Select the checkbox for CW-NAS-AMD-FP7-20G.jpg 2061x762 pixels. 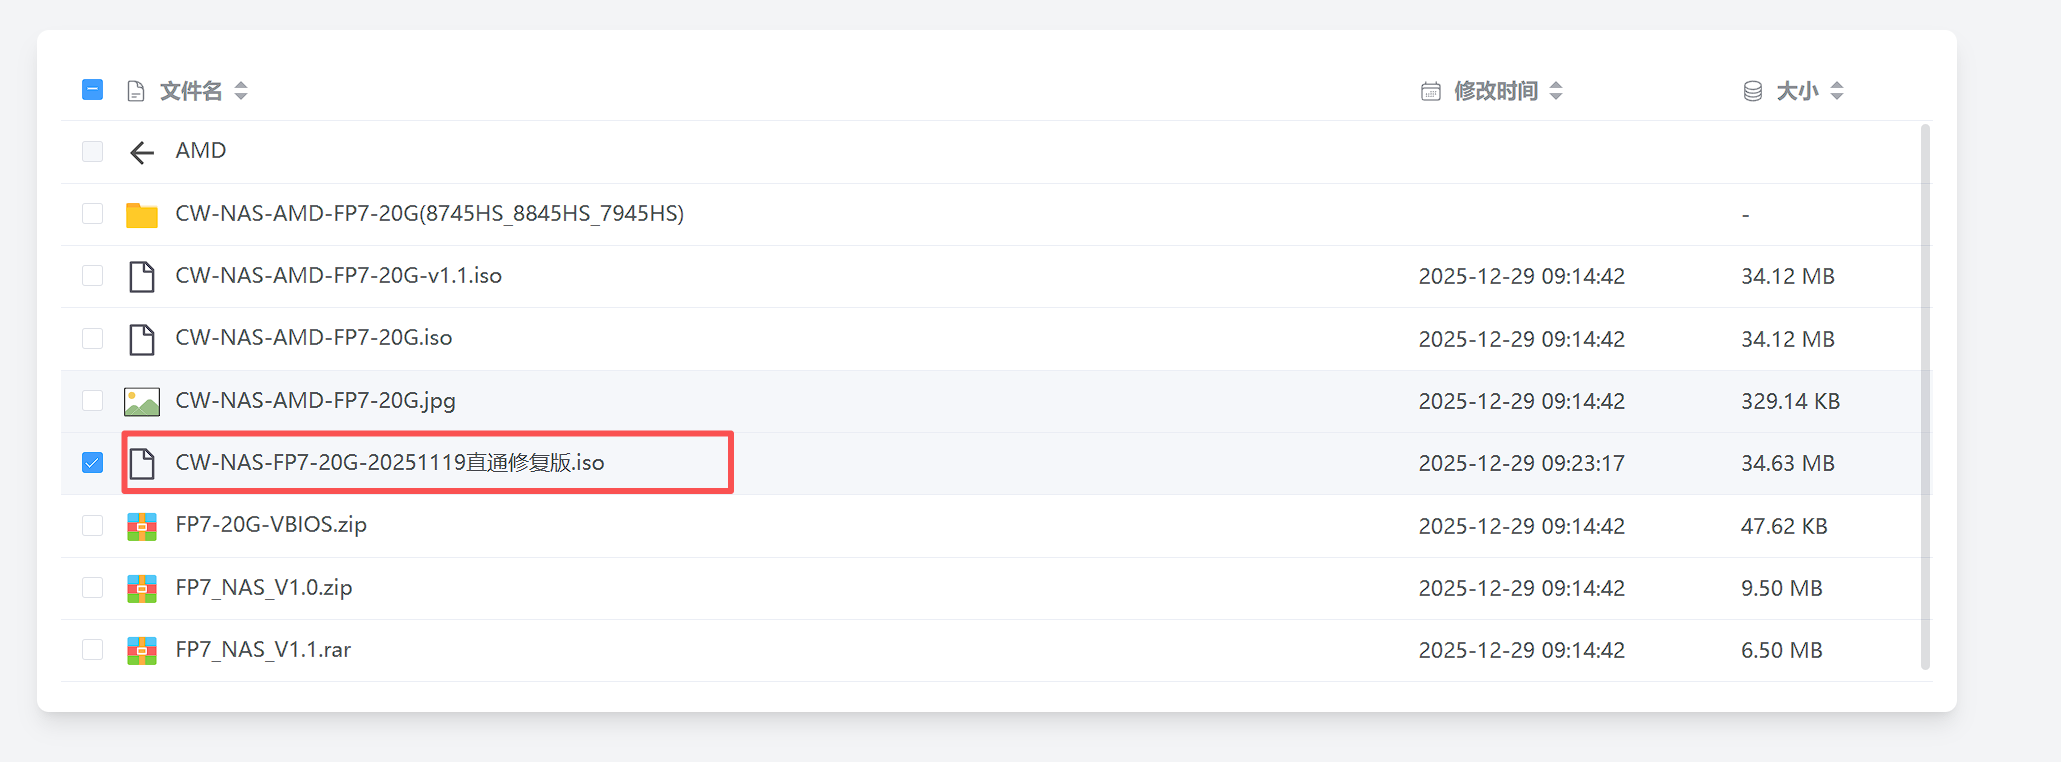(x=92, y=401)
